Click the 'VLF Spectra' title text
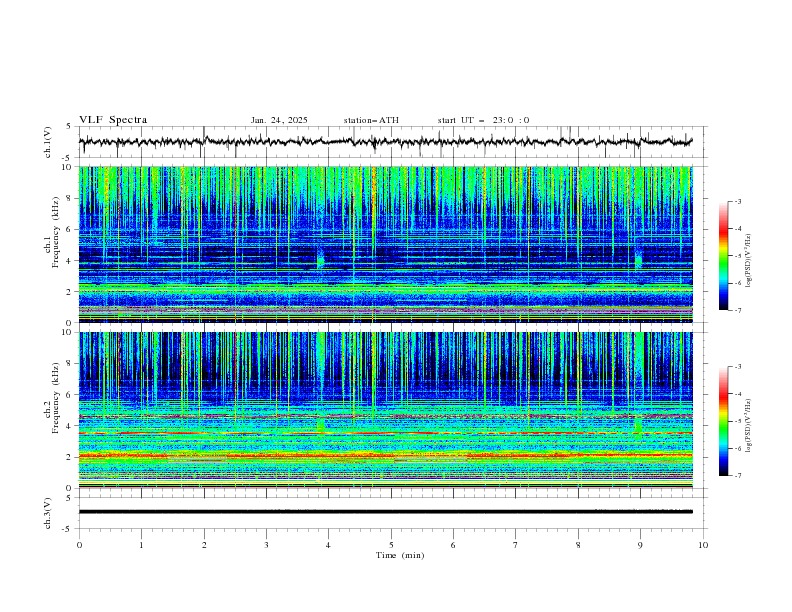This screenshot has height=612, width=792. (x=113, y=120)
